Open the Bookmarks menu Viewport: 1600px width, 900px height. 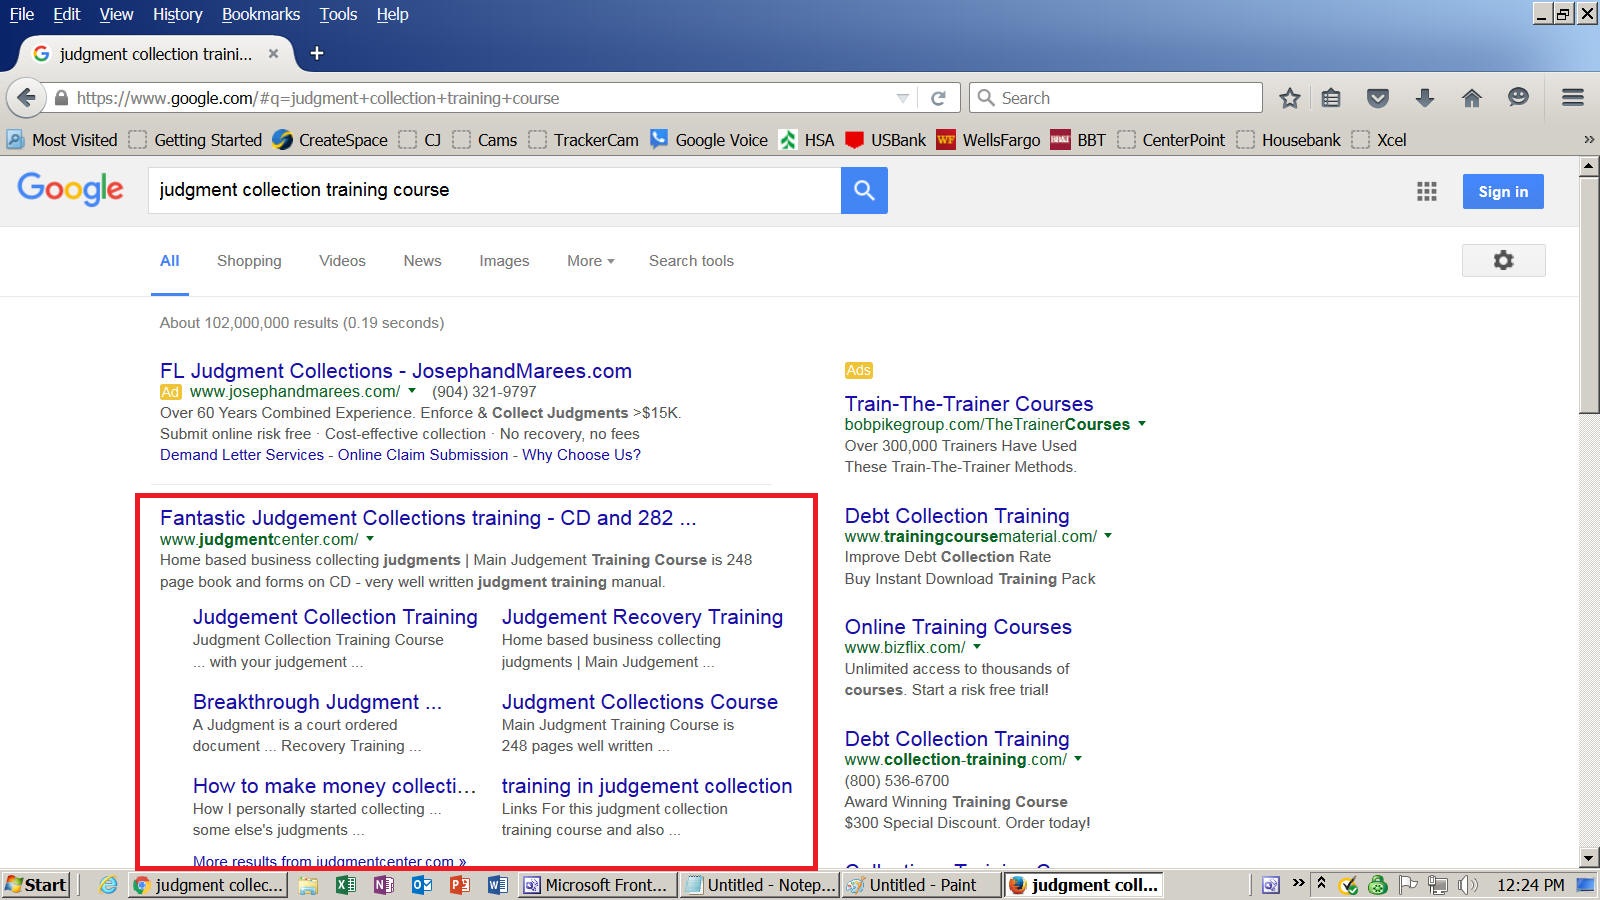point(260,14)
